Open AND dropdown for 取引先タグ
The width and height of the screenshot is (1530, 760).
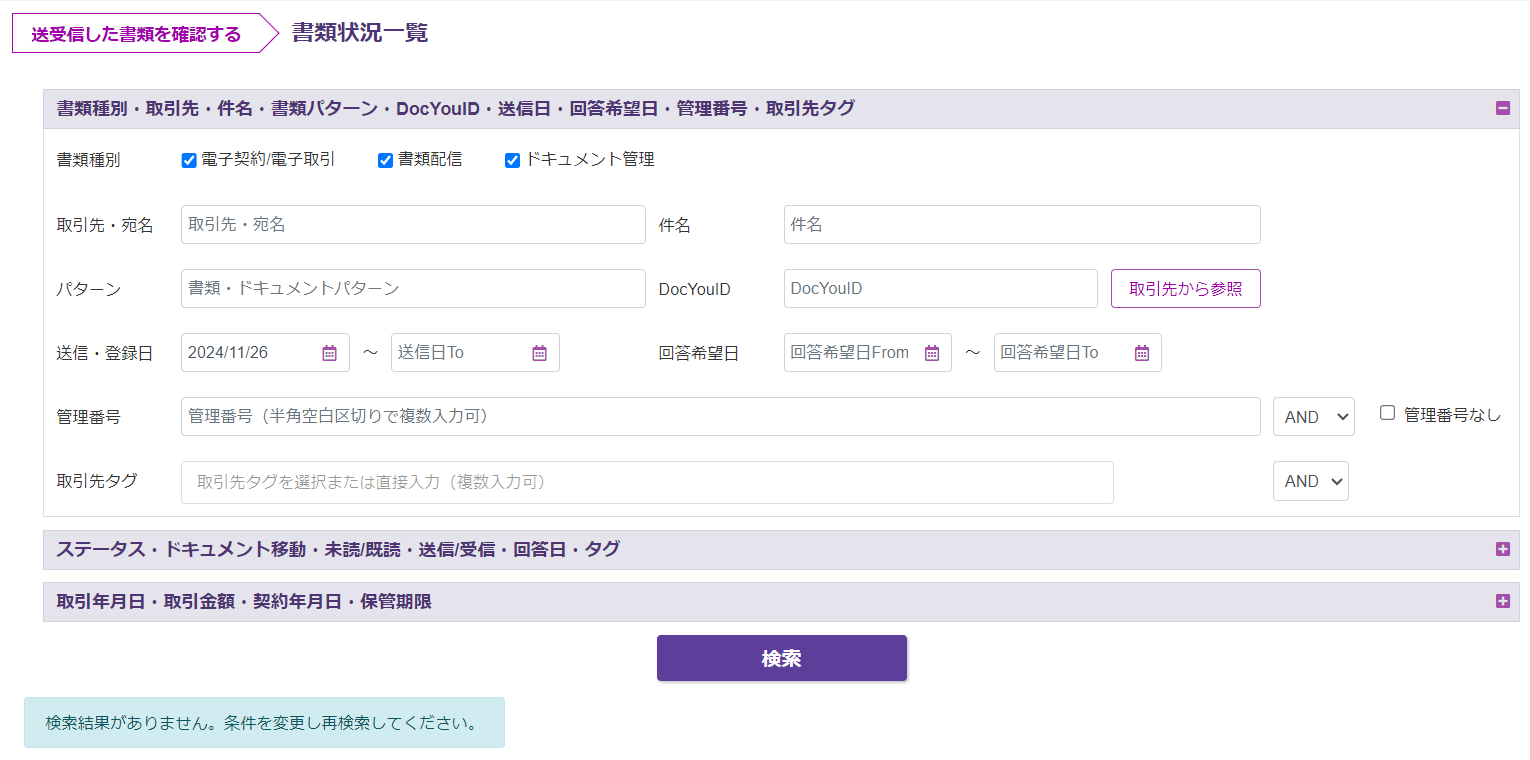tap(1310, 481)
